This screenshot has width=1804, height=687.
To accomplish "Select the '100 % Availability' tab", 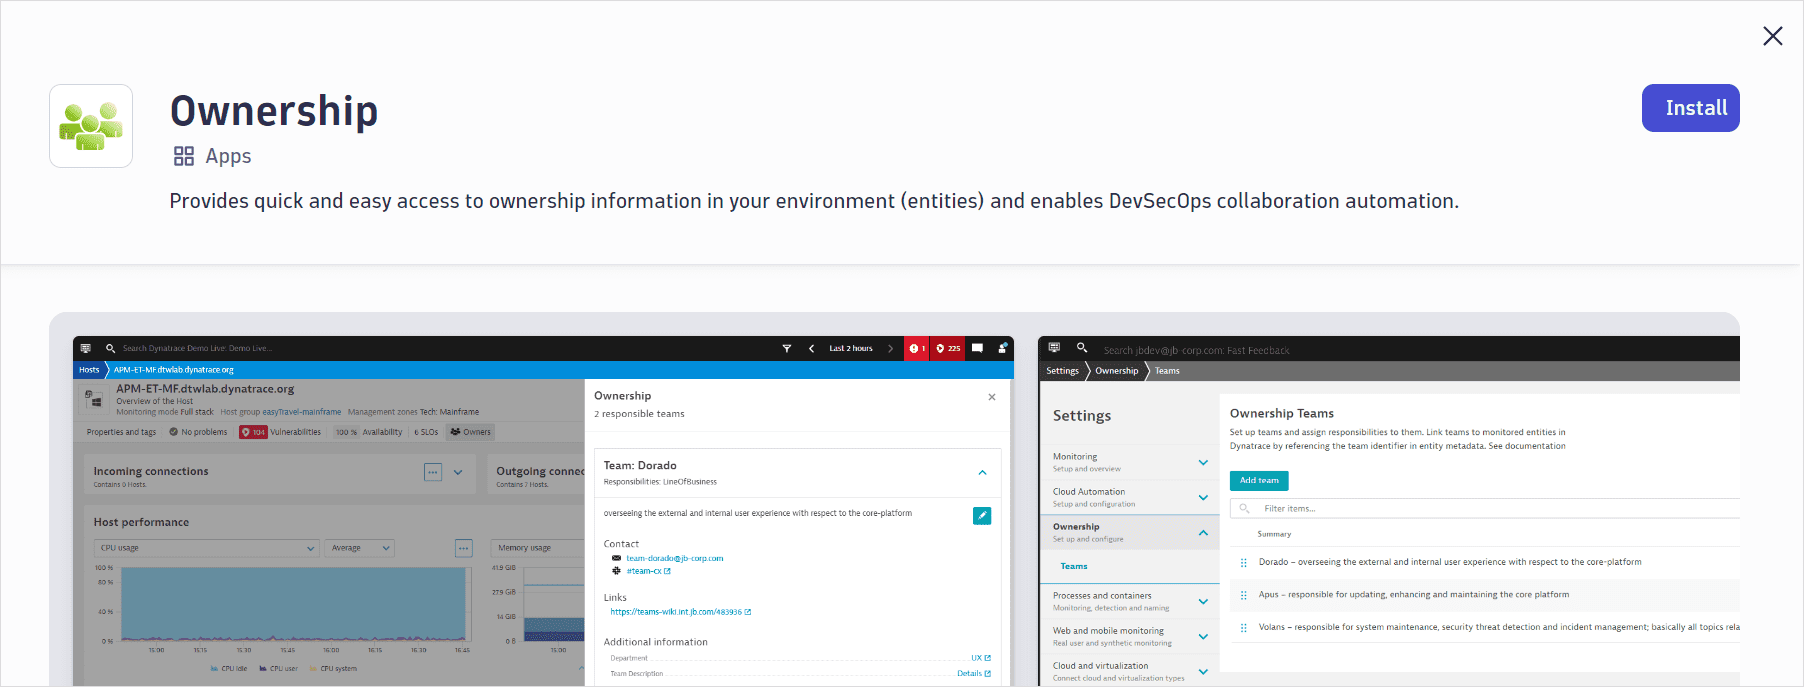I will (x=369, y=432).
